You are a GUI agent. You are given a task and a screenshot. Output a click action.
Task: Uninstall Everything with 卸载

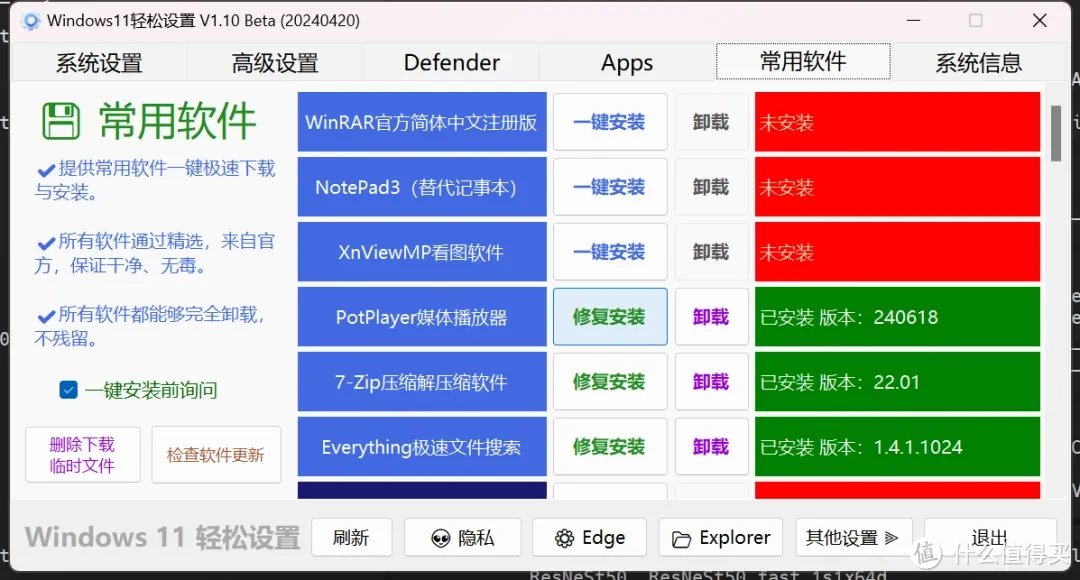click(x=711, y=446)
